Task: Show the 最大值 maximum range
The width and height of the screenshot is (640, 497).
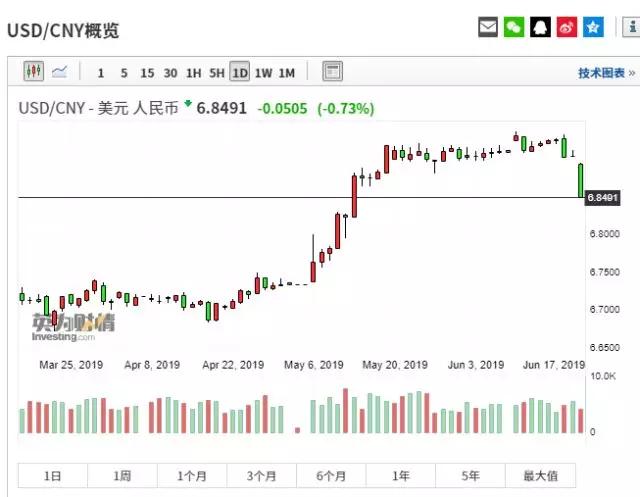Action: point(540,476)
